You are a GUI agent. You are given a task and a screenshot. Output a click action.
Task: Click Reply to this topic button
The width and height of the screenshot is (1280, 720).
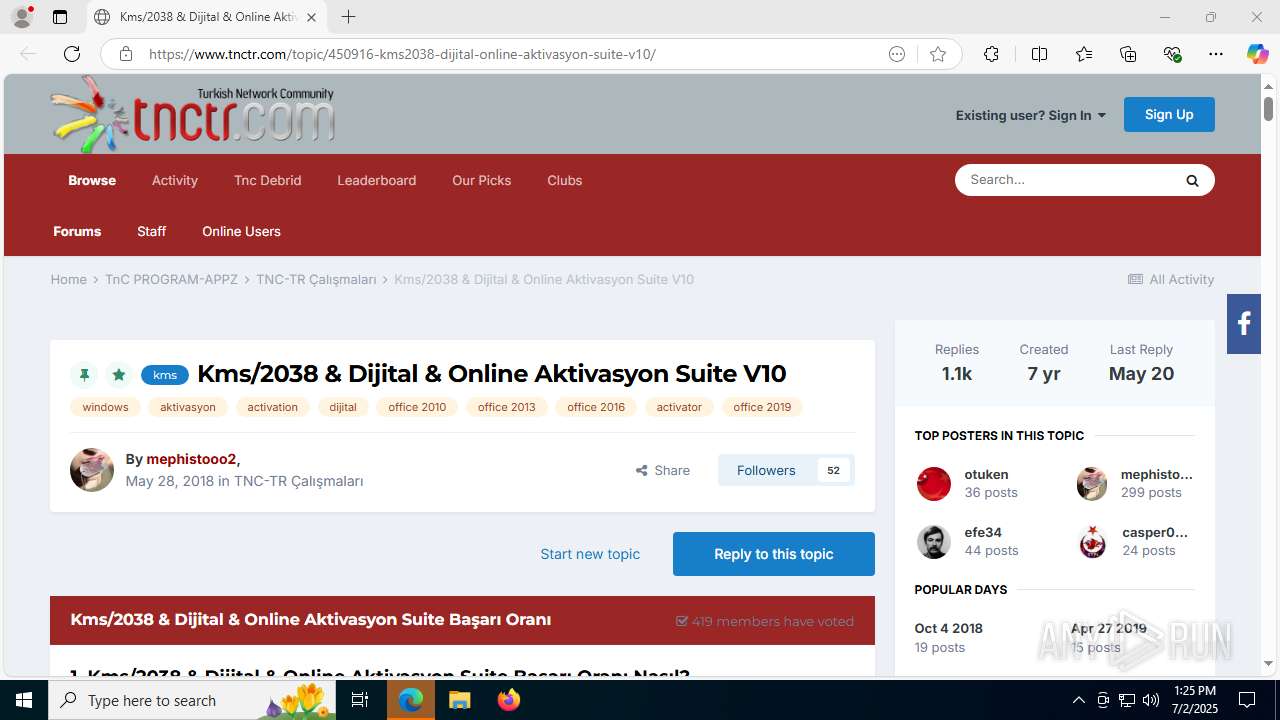pyautogui.click(x=774, y=554)
